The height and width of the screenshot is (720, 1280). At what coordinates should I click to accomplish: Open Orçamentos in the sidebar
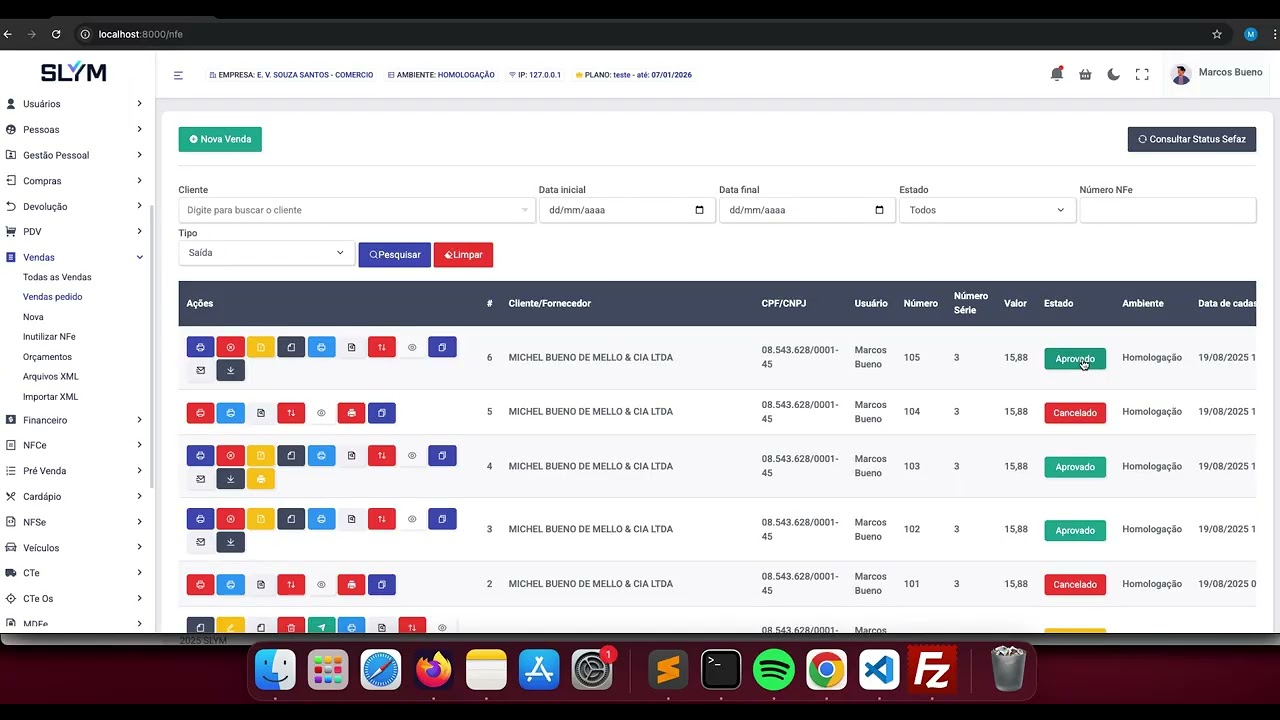click(47, 357)
